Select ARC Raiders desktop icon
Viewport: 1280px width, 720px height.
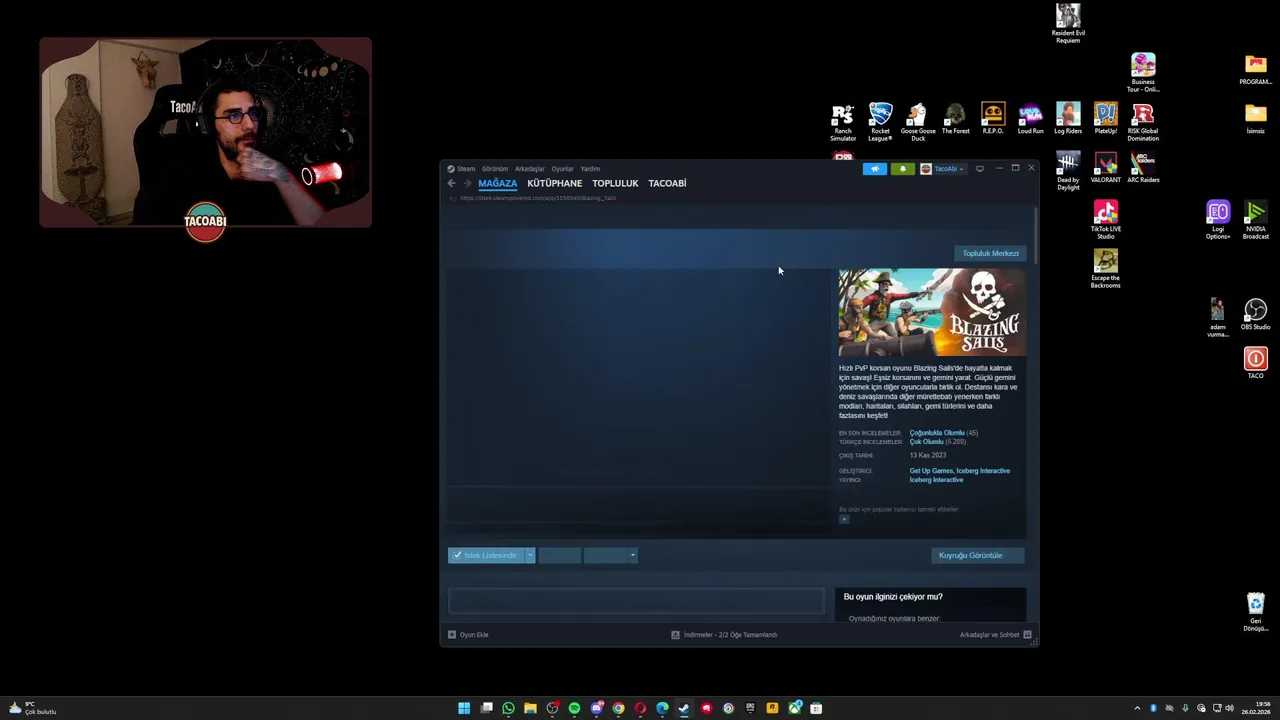(x=1143, y=168)
